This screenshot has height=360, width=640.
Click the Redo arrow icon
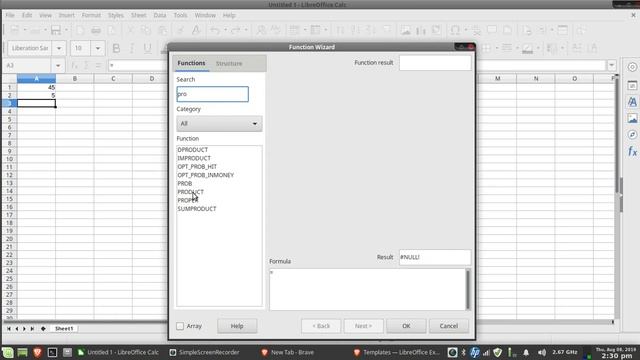(x=236, y=30)
